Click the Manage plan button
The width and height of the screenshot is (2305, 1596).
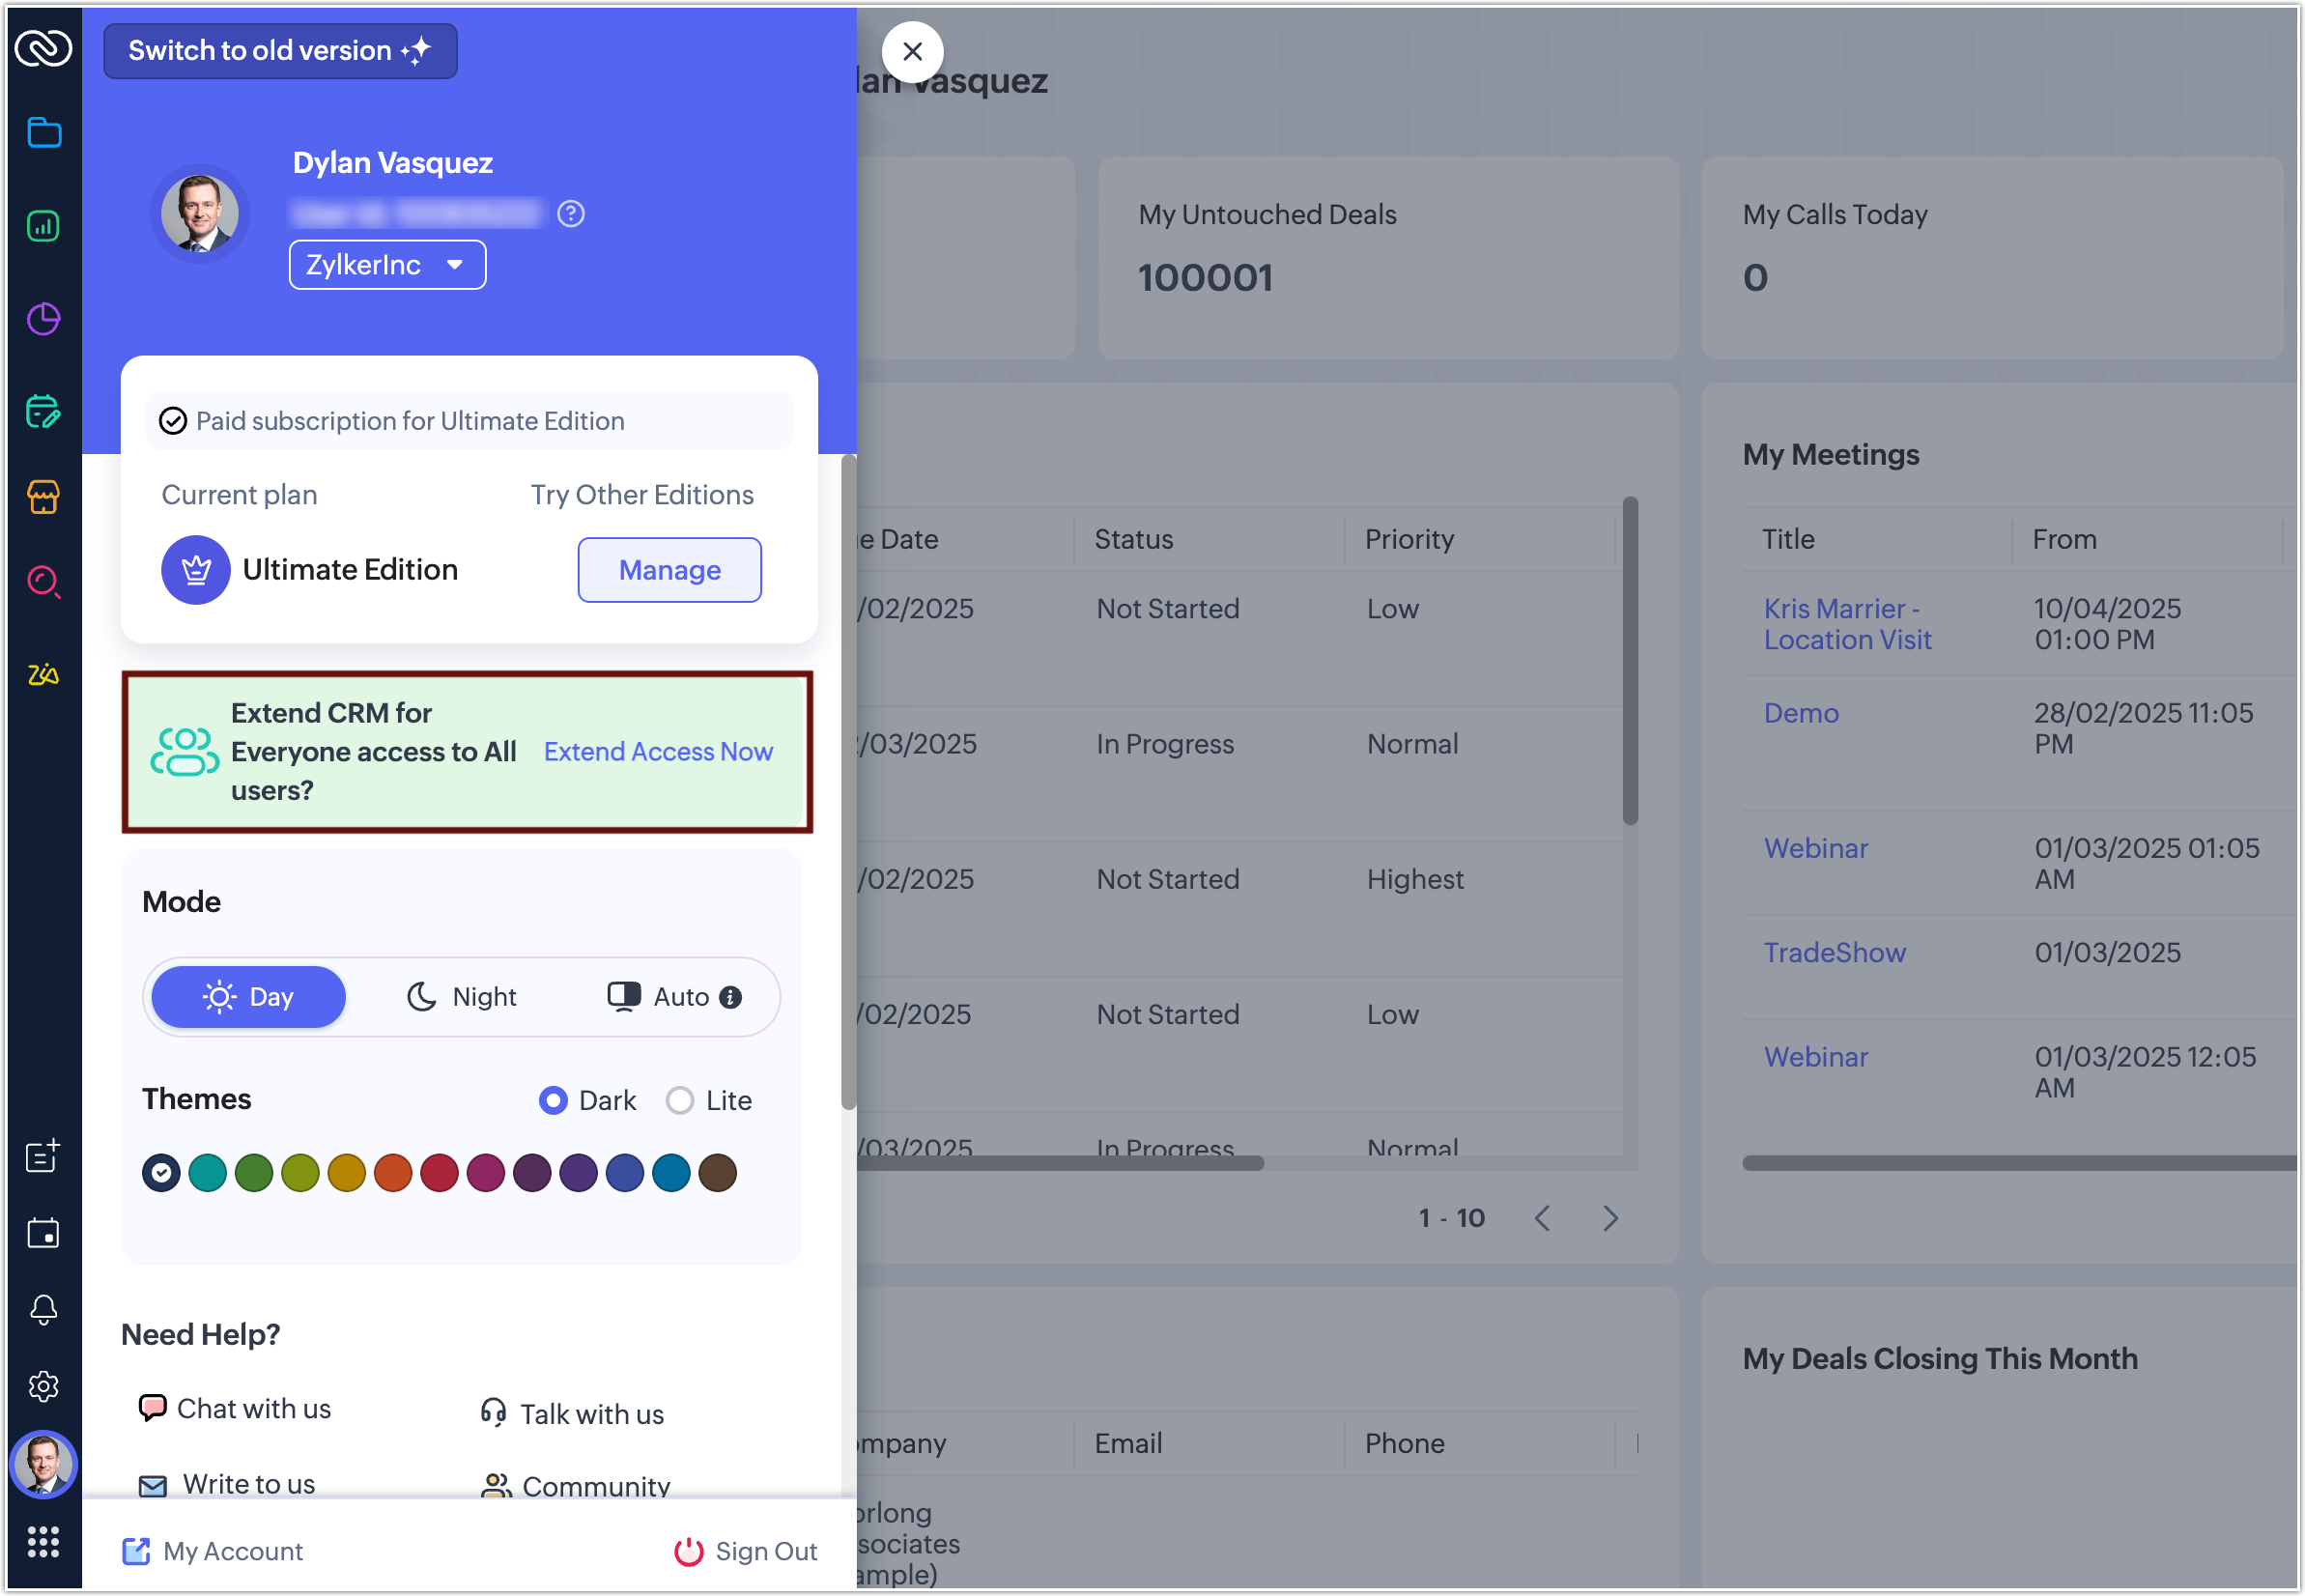point(669,570)
